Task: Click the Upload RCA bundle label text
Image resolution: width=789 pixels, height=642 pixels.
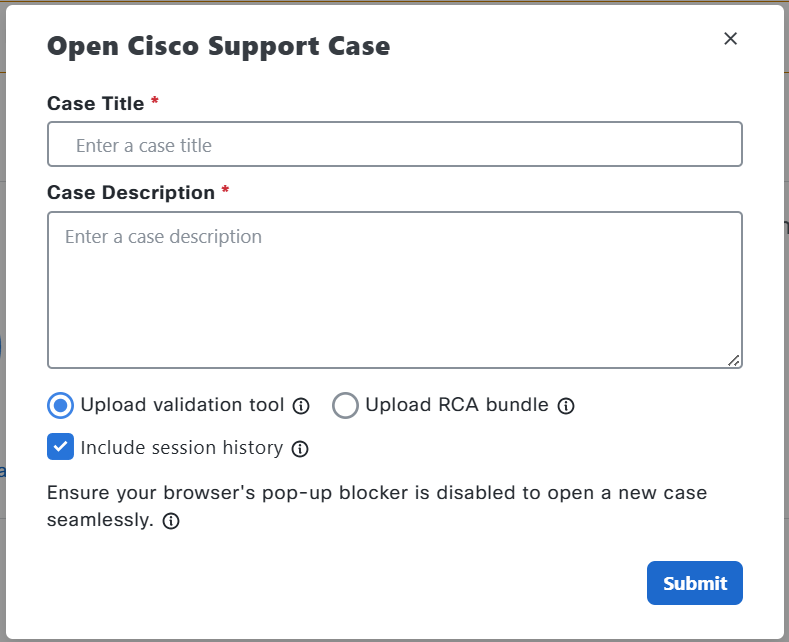Action: (456, 405)
